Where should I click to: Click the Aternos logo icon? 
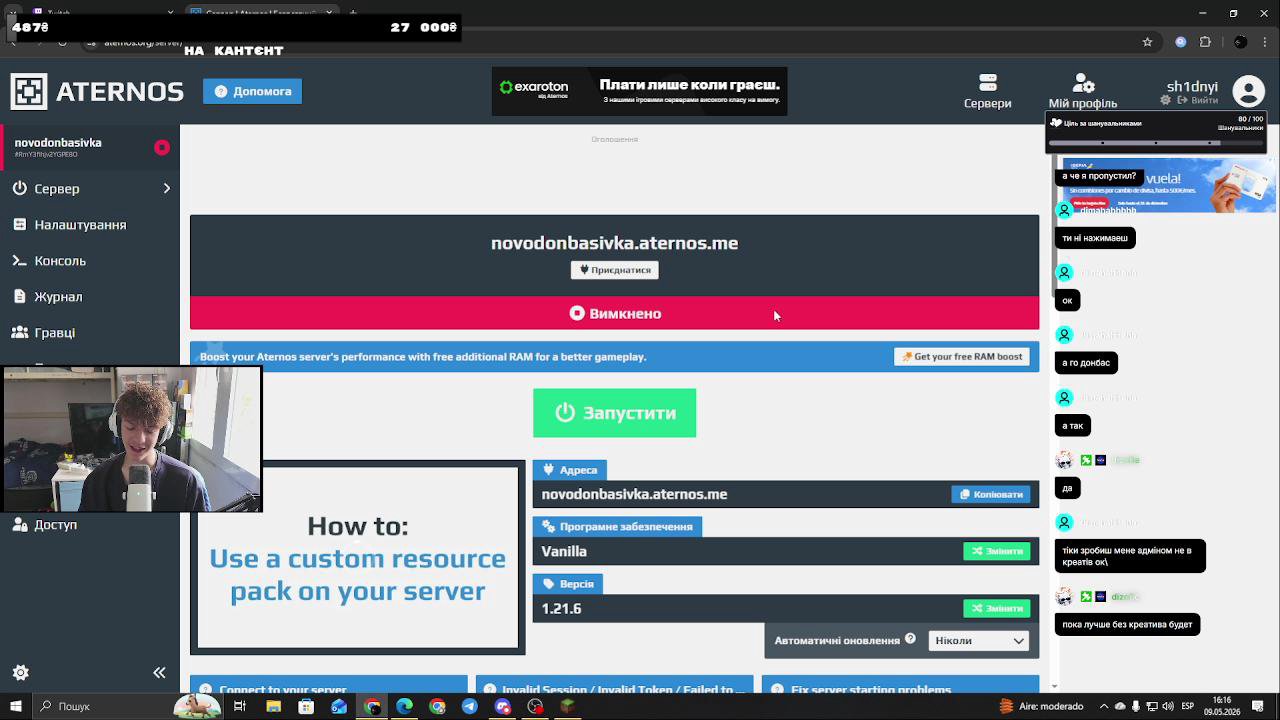(x=29, y=91)
